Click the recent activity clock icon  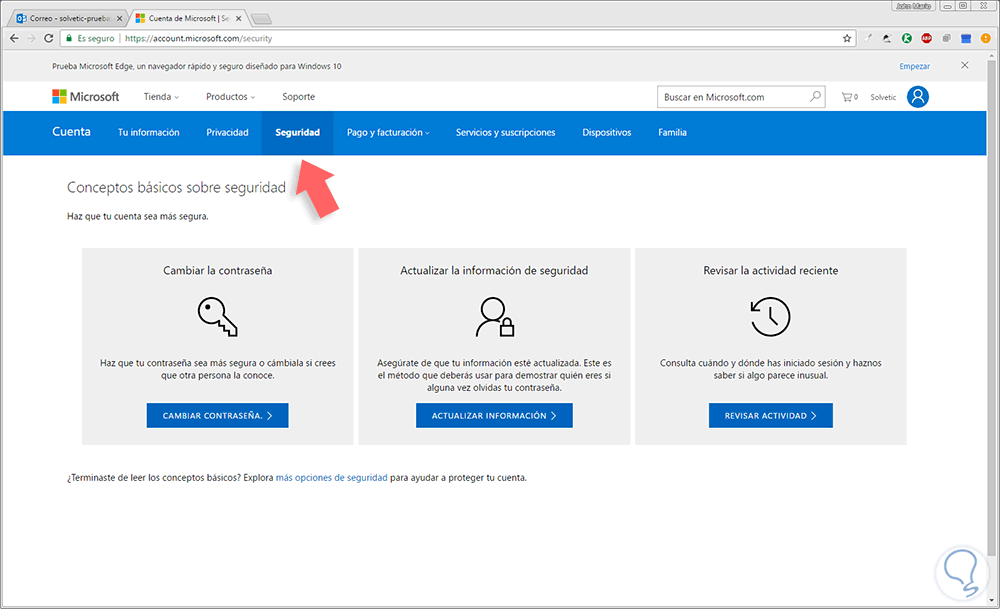[x=770, y=316]
